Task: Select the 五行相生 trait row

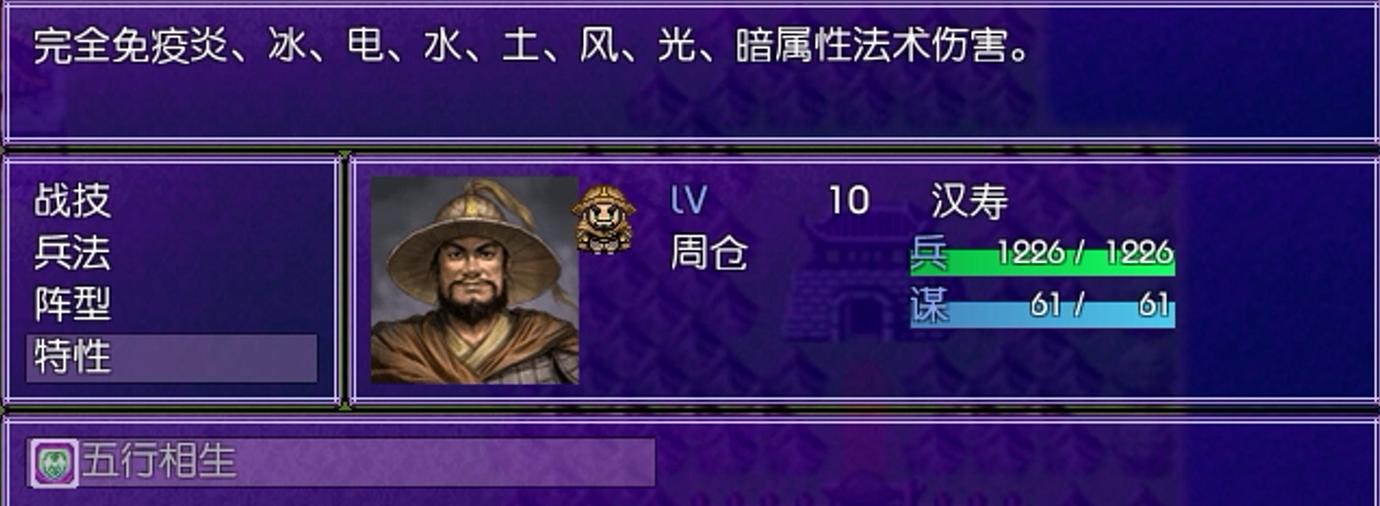Action: click(342, 463)
